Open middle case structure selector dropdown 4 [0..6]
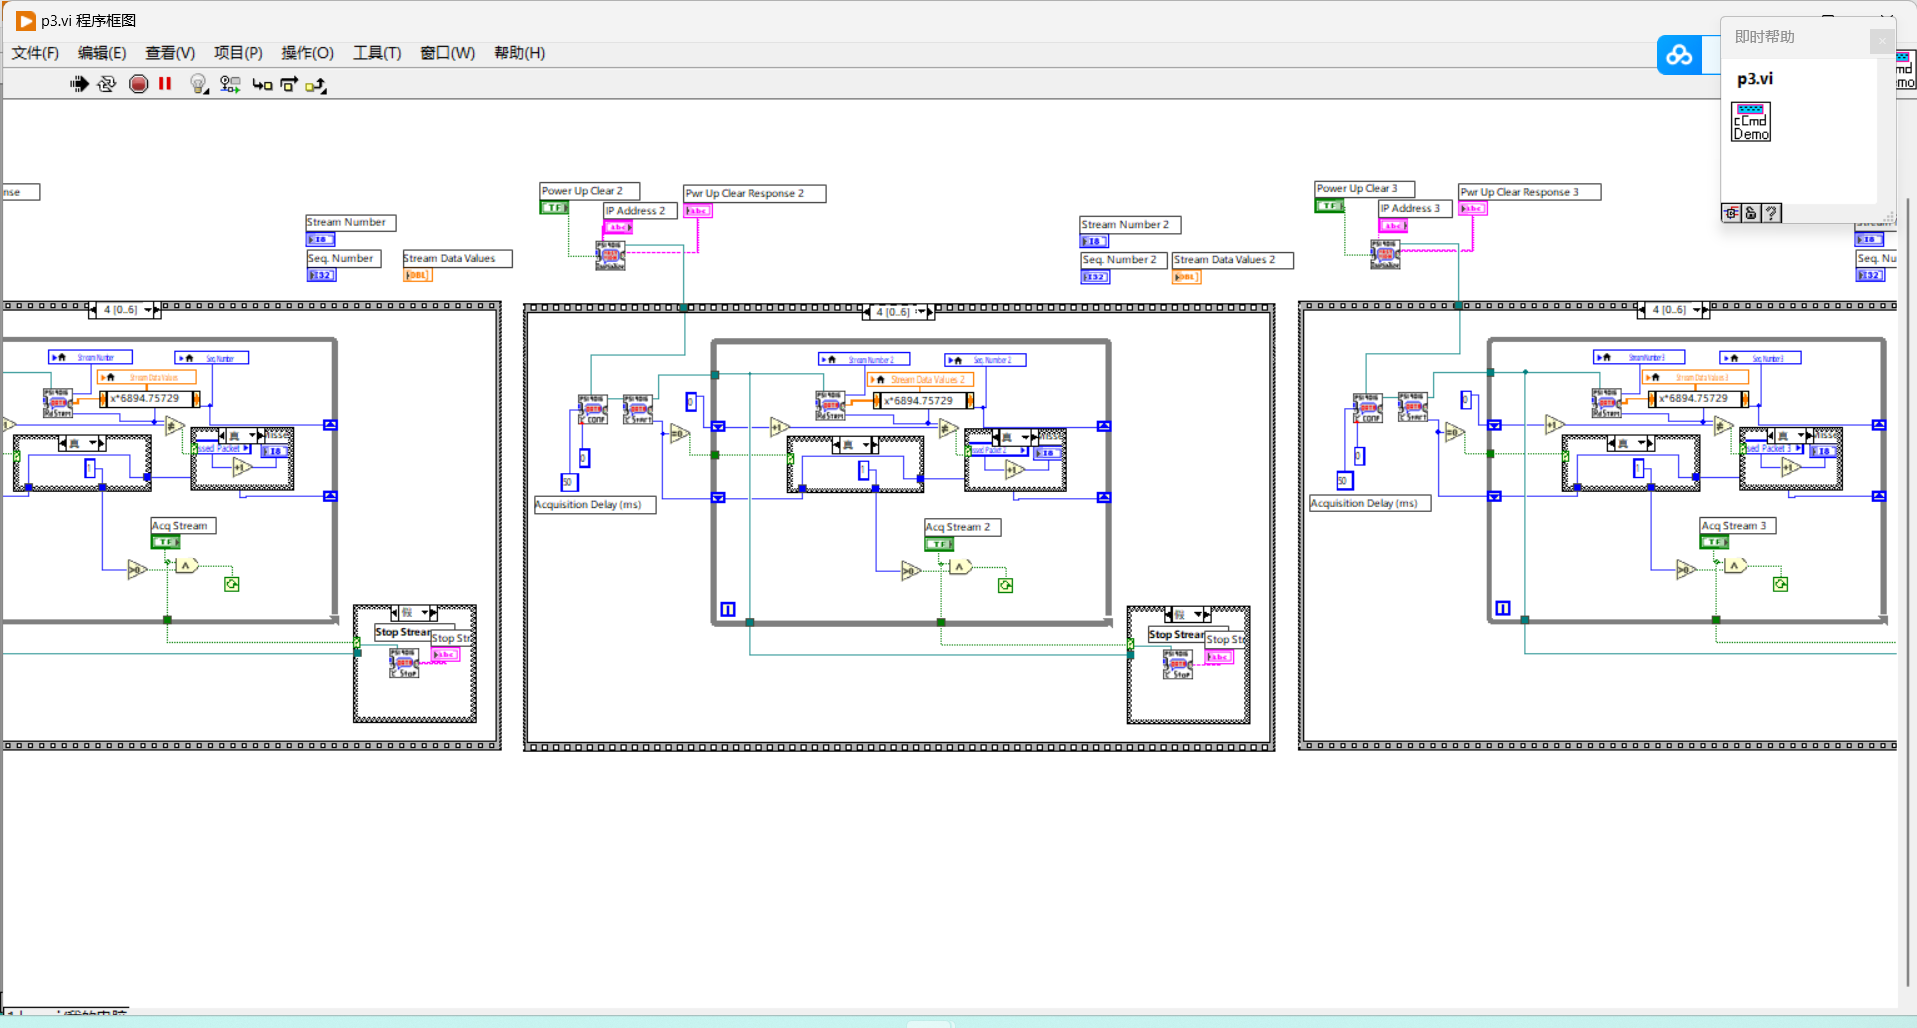This screenshot has height=1028, width=1917. 898,312
